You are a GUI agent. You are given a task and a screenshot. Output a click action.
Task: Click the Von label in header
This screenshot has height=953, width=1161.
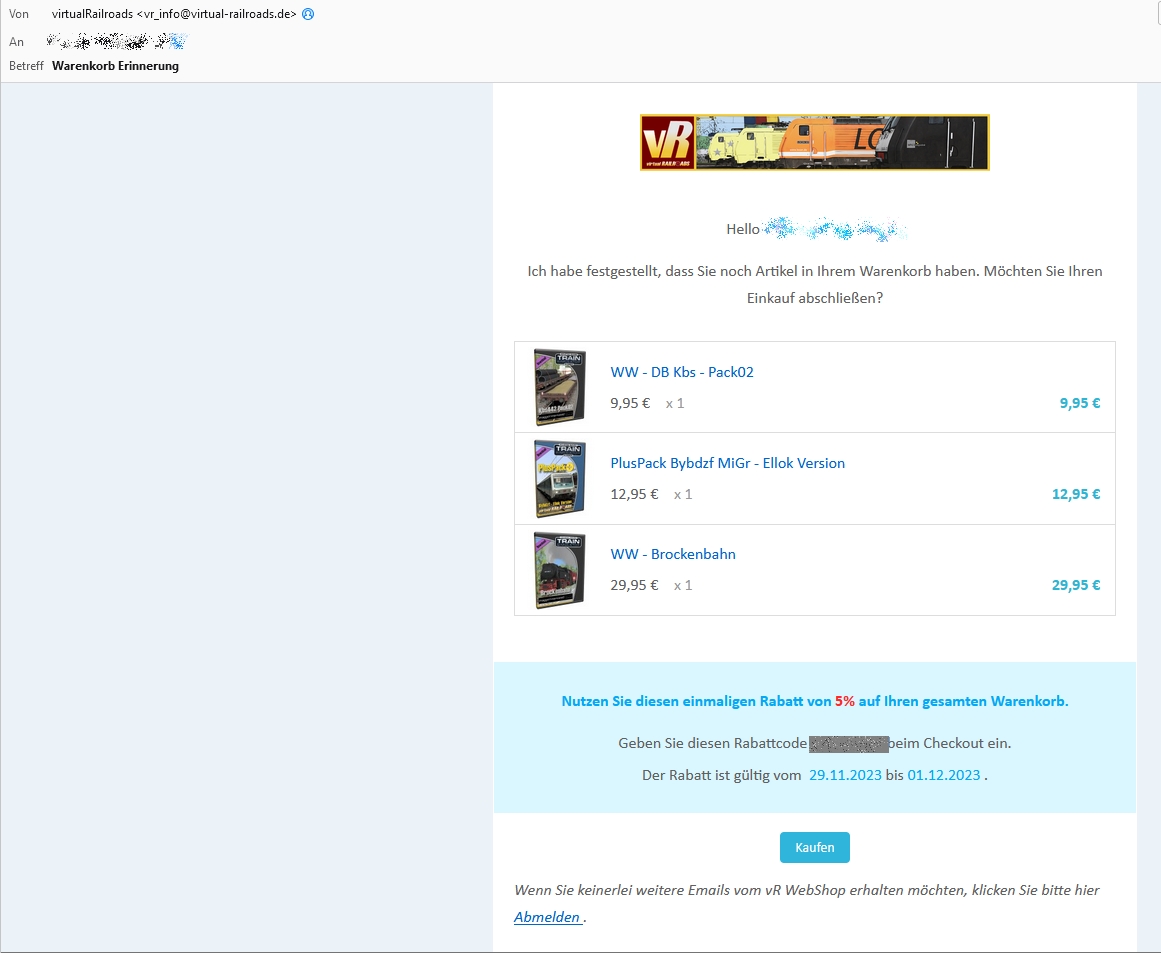click(x=19, y=14)
